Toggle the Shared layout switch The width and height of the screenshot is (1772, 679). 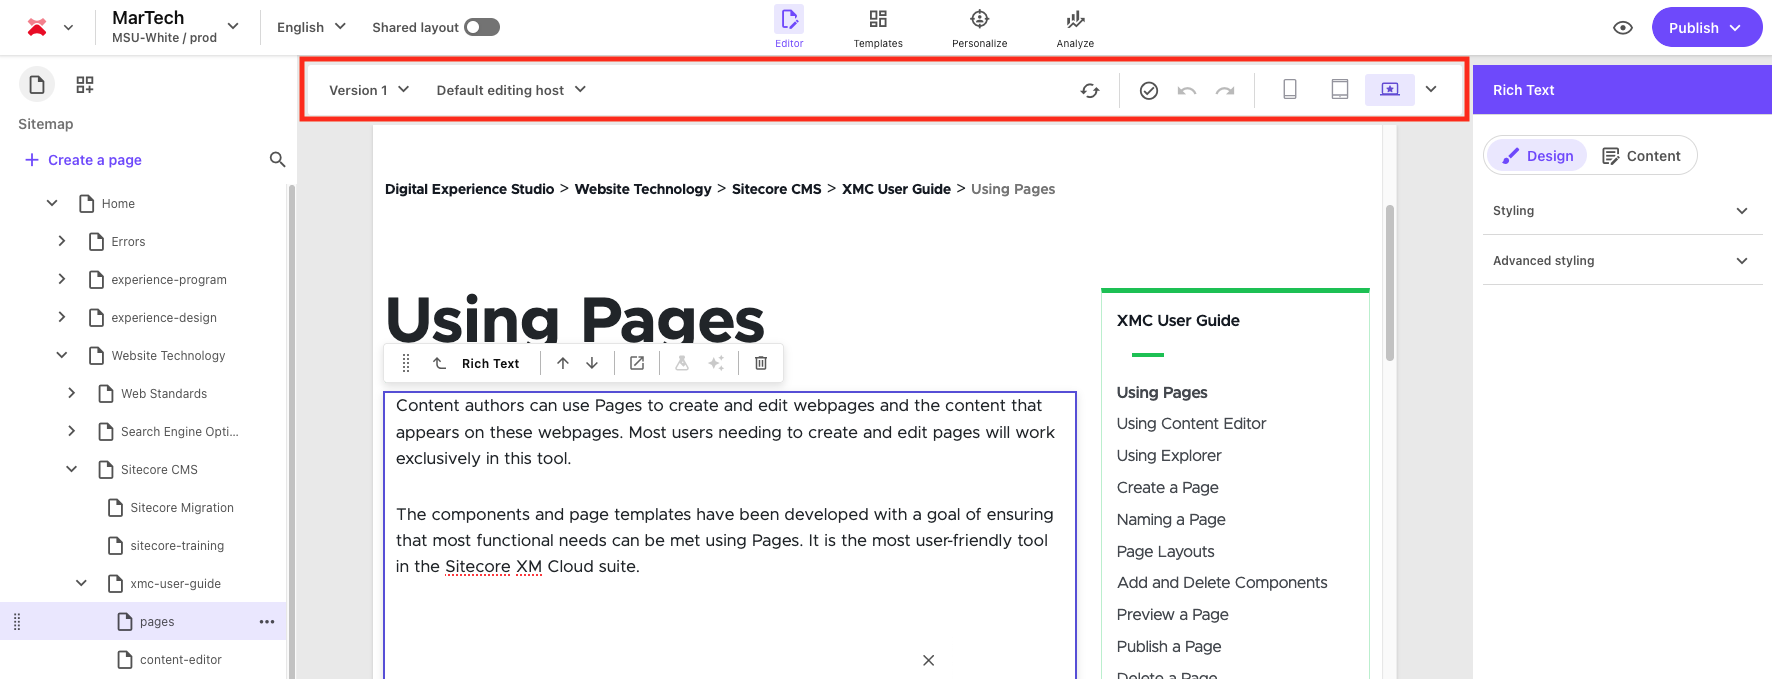tap(482, 27)
